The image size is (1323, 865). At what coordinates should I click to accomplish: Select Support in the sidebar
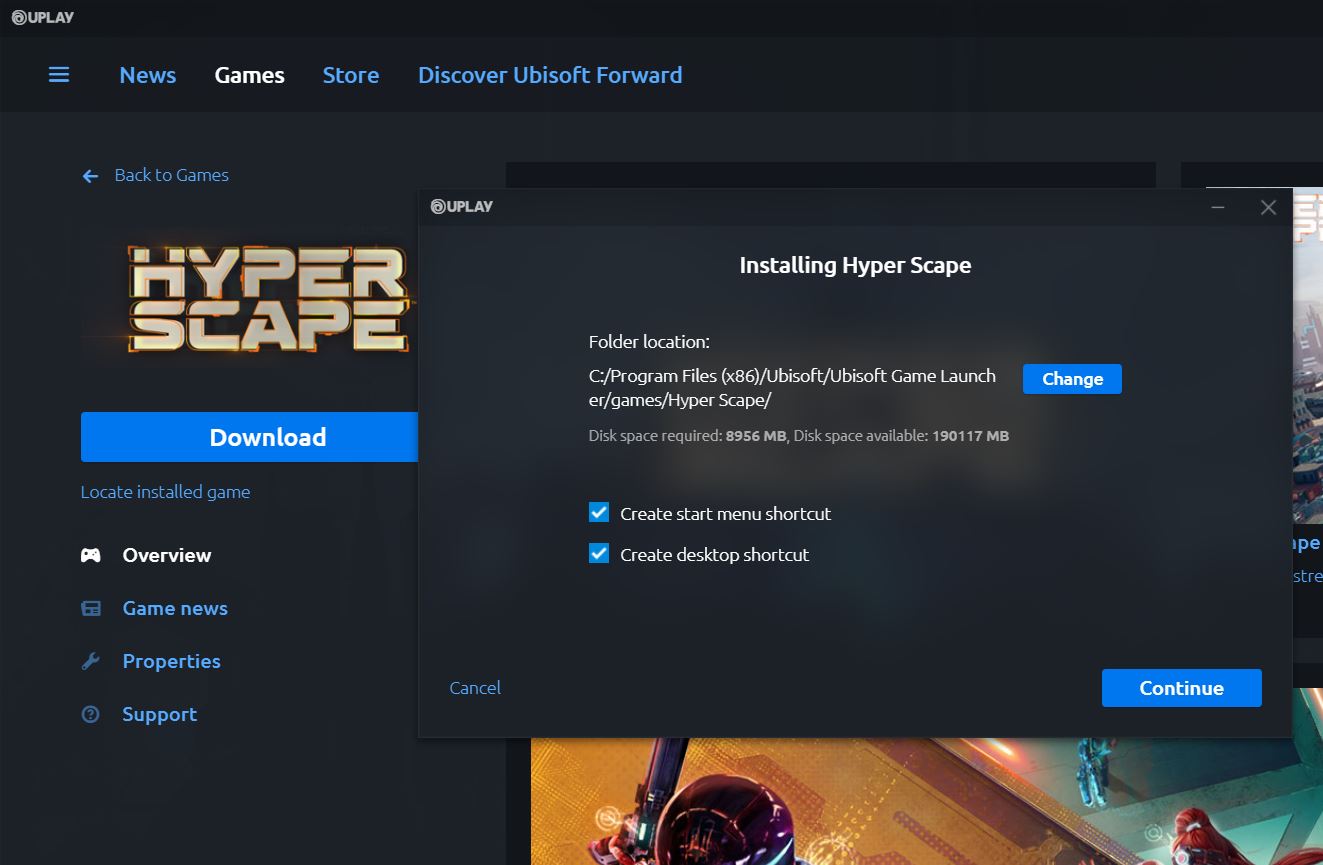coord(160,714)
